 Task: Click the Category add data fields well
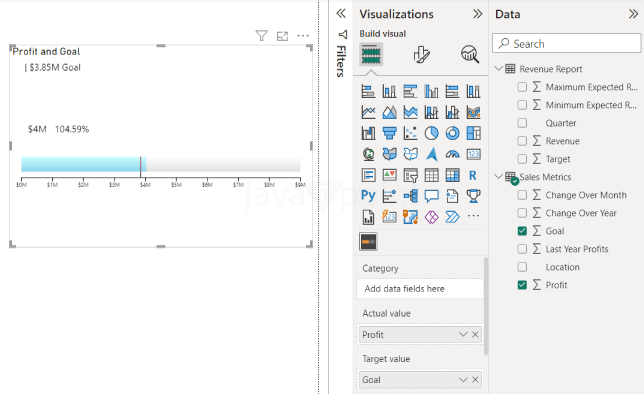[420, 288]
